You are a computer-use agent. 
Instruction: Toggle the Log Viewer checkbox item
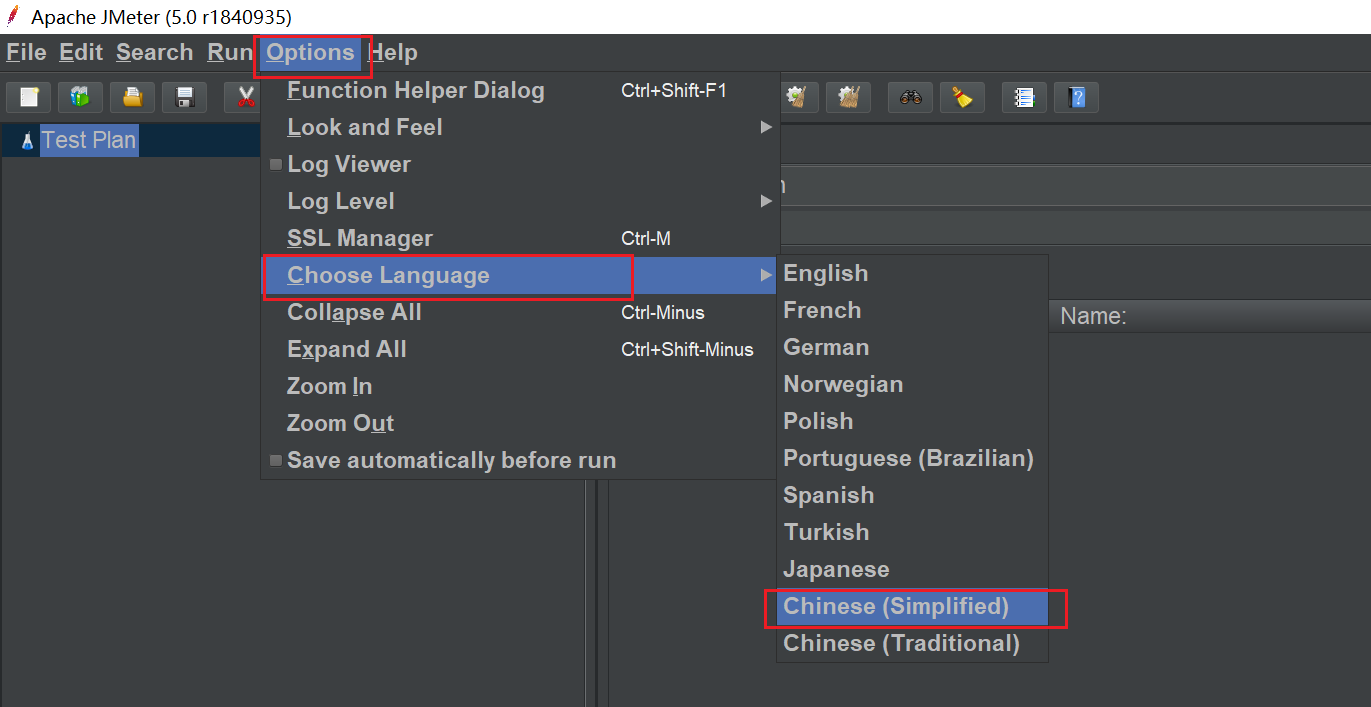(519, 164)
